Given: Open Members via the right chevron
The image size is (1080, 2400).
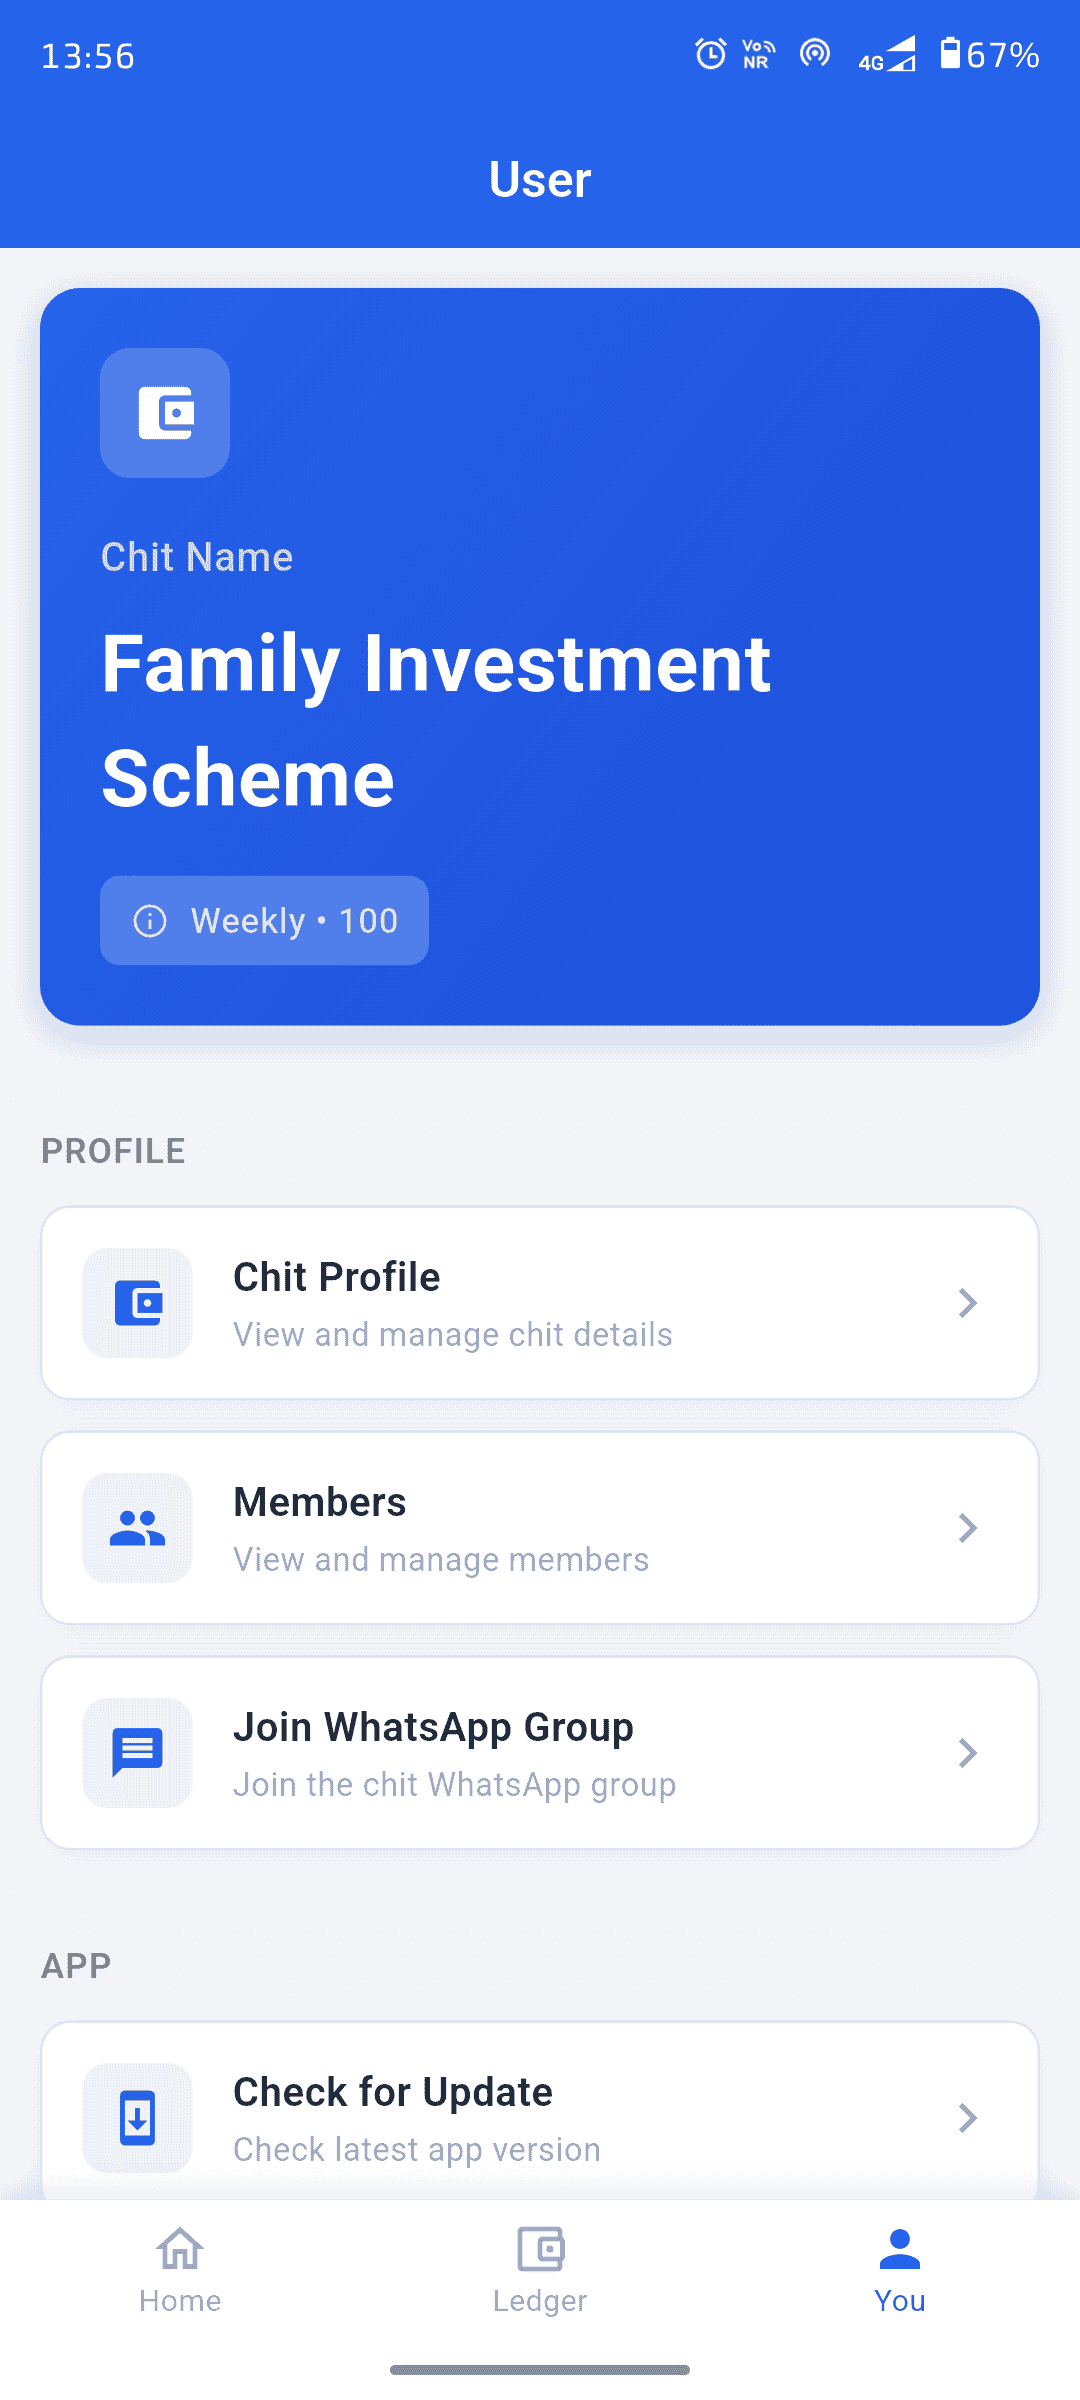Looking at the screenshot, I should 967,1528.
